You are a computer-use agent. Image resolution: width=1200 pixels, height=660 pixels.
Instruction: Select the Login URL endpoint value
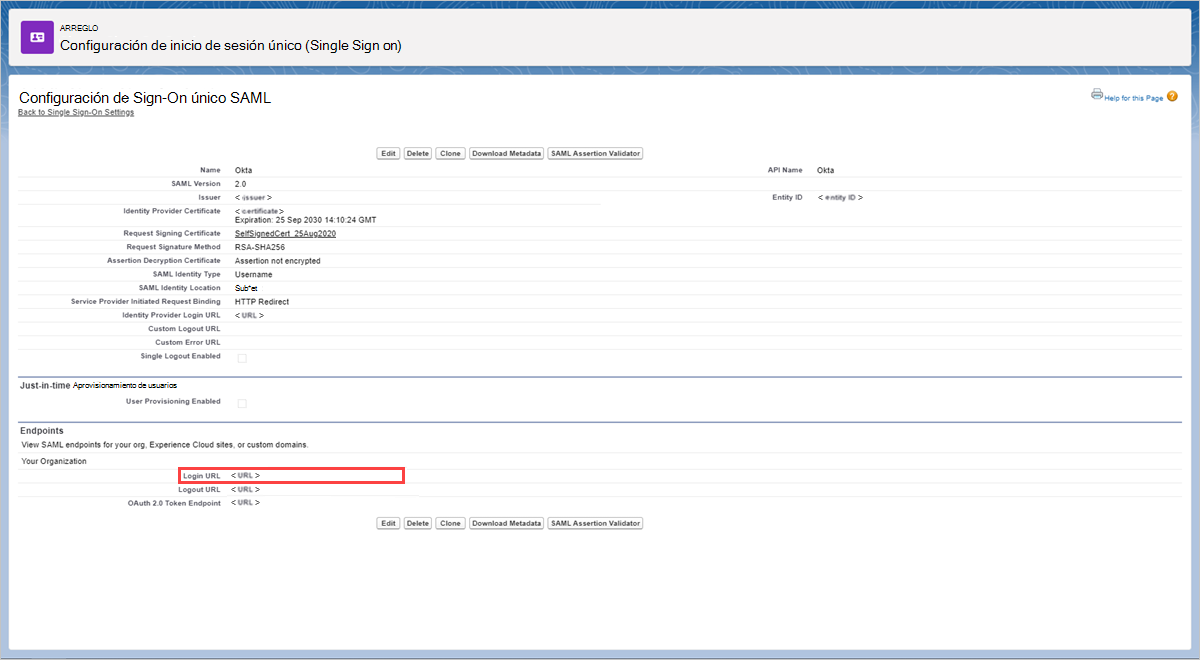tap(245, 476)
